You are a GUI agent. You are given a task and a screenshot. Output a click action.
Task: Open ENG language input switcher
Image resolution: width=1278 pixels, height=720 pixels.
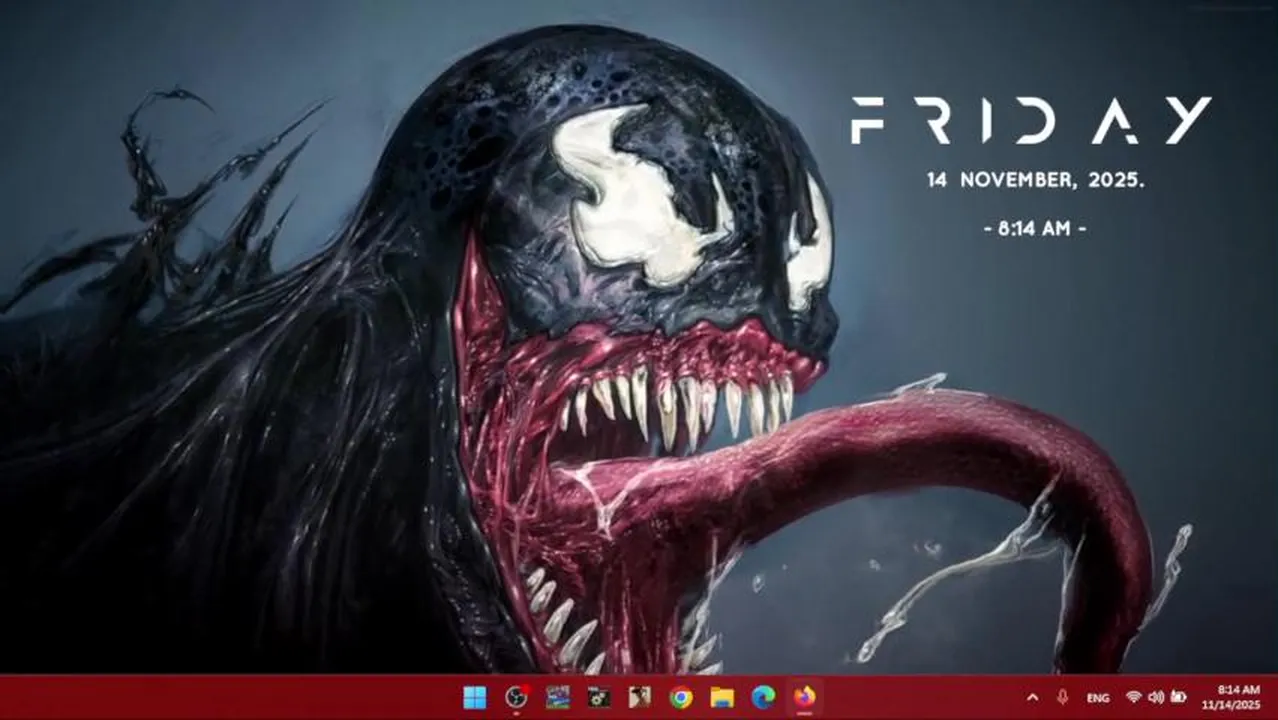[1098, 697]
